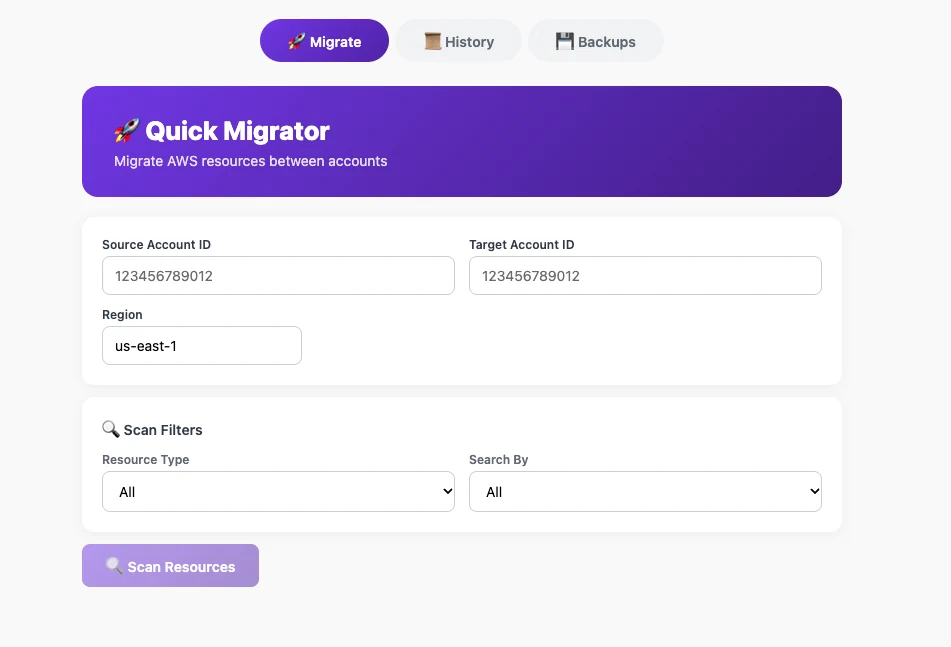Click the Resource Type label
The image size is (951, 647).
(146, 460)
